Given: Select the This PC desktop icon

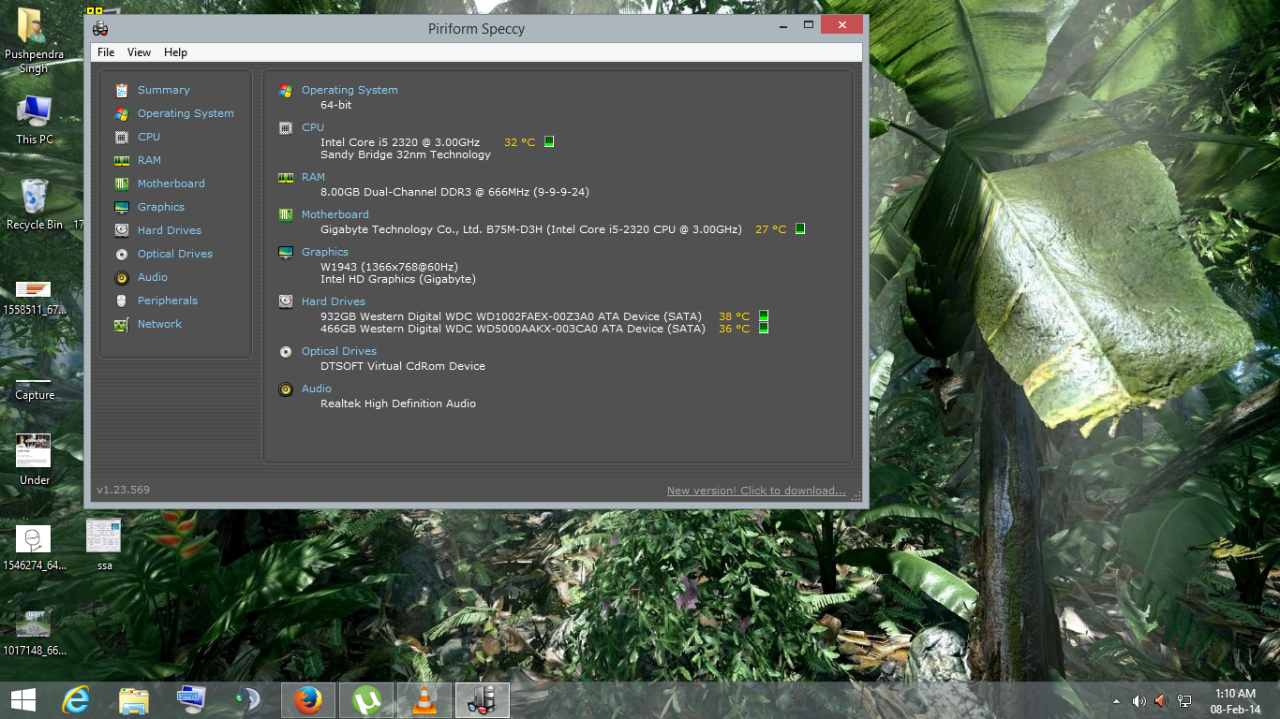Looking at the screenshot, I should click(x=34, y=119).
